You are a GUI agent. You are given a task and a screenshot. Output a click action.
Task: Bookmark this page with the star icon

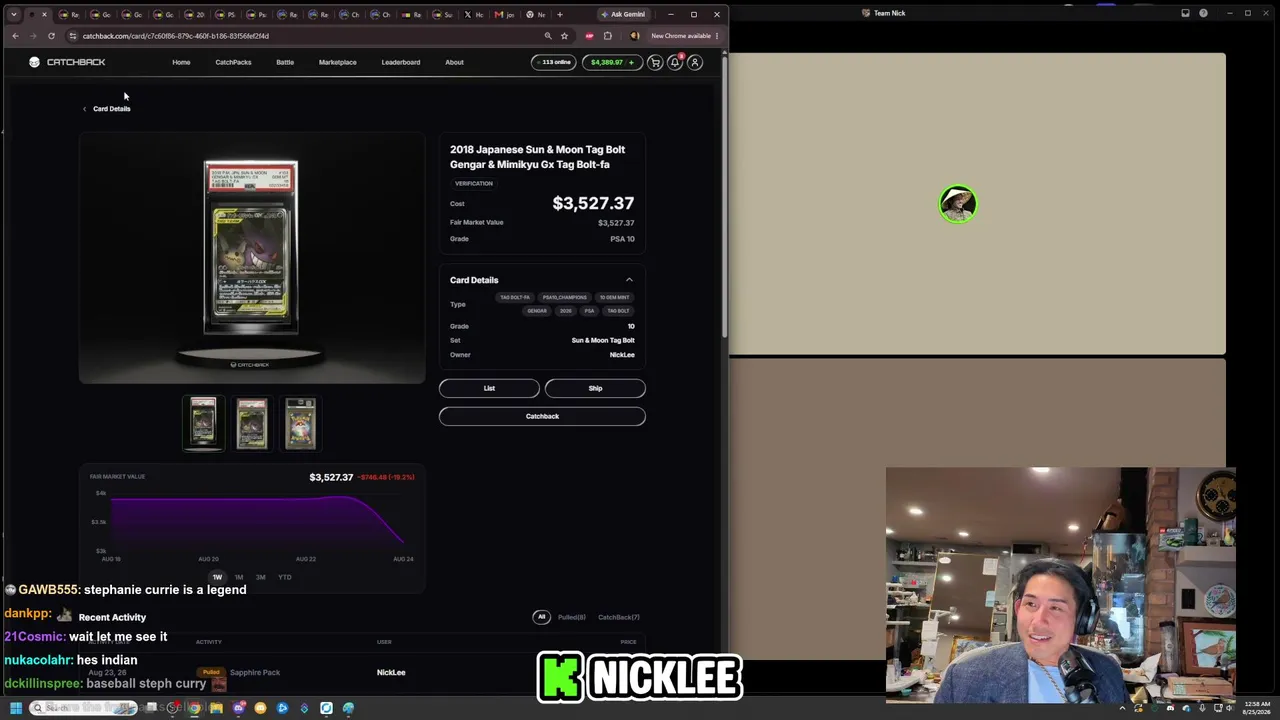tap(564, 36)
